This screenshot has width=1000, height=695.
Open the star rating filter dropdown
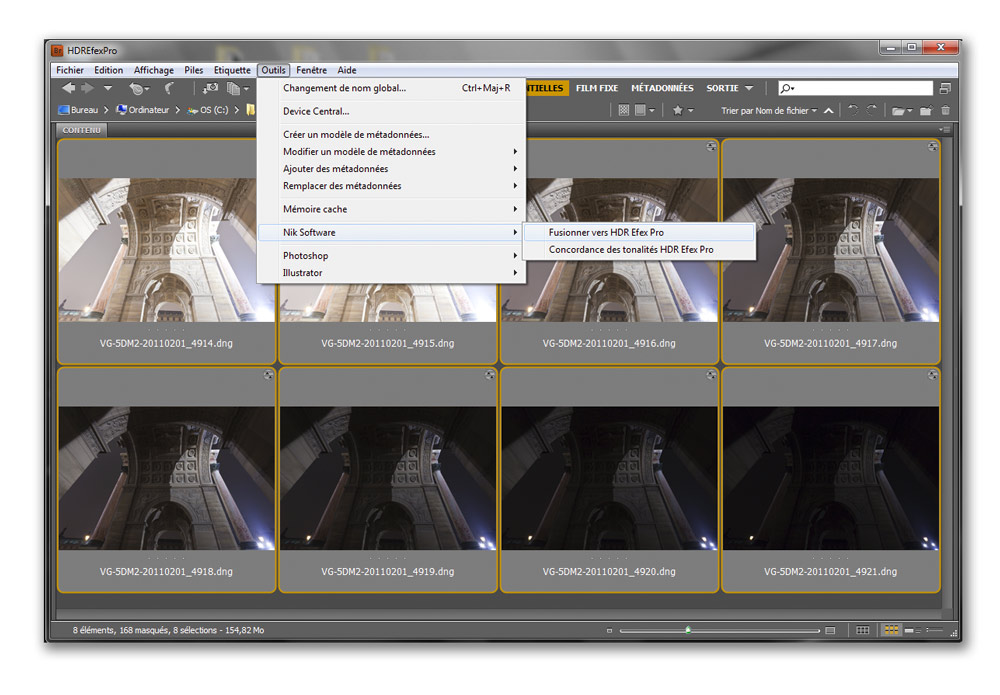tap(683, 110)
